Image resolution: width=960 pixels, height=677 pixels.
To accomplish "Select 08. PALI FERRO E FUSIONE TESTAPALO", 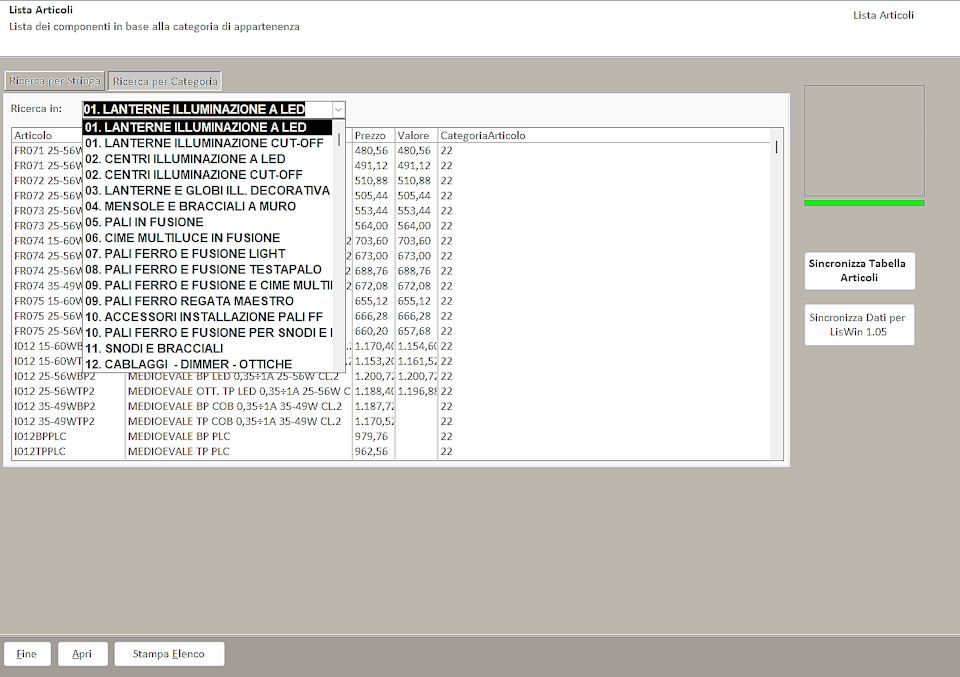I will 208,270.
